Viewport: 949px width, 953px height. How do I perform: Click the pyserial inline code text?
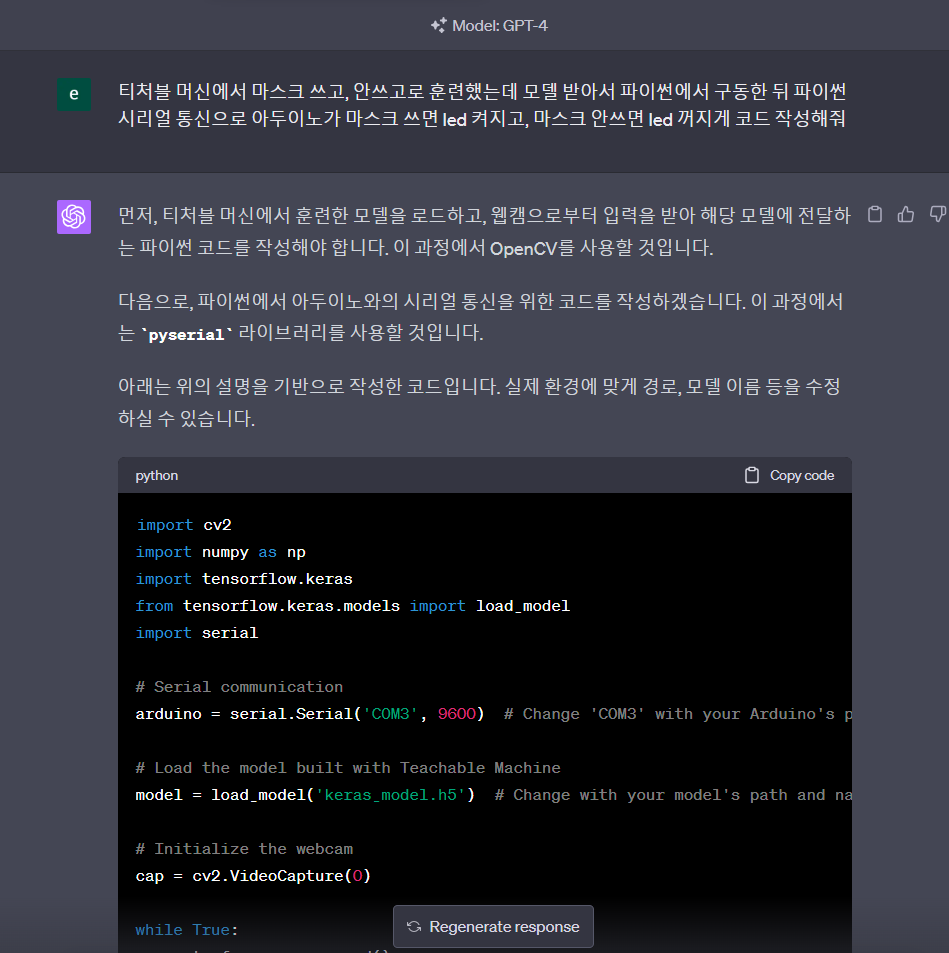click(x=187, y=335)
